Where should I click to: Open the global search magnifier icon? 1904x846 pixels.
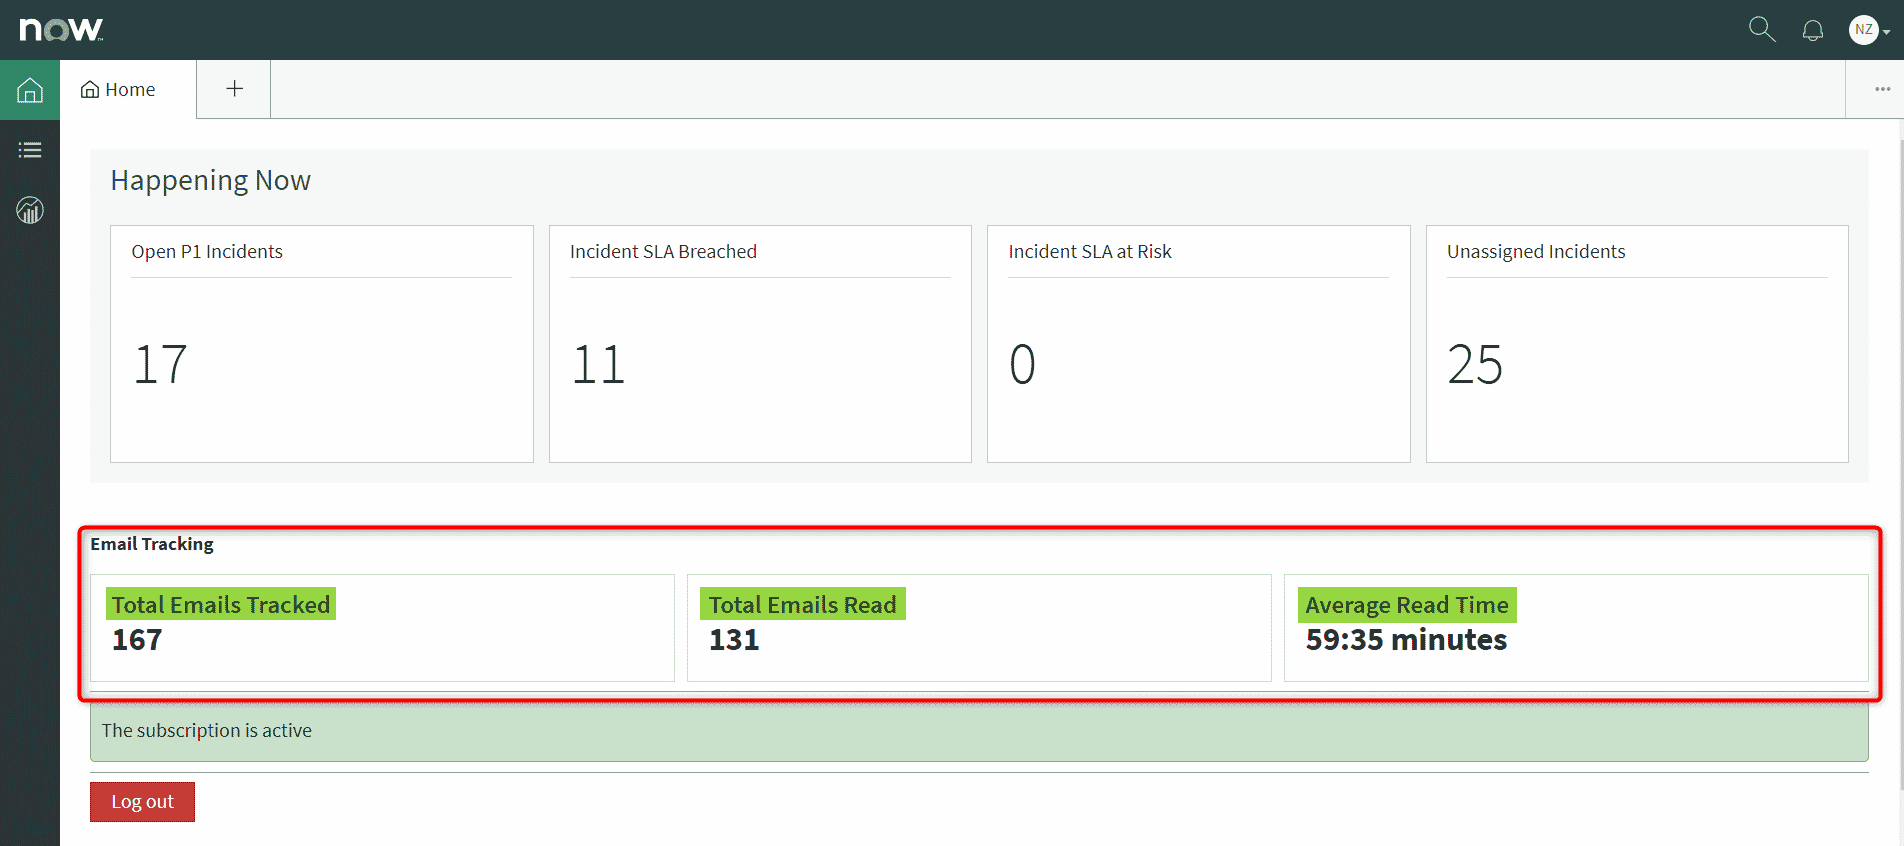click(x=1761, y=30)
